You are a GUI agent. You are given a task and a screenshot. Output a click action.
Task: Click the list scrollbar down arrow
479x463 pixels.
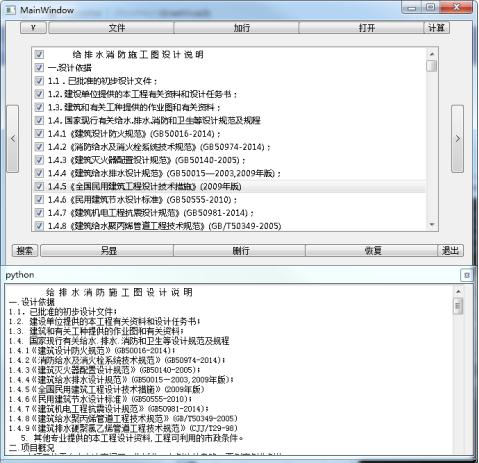pyautogui.click(x=432, y=225)
